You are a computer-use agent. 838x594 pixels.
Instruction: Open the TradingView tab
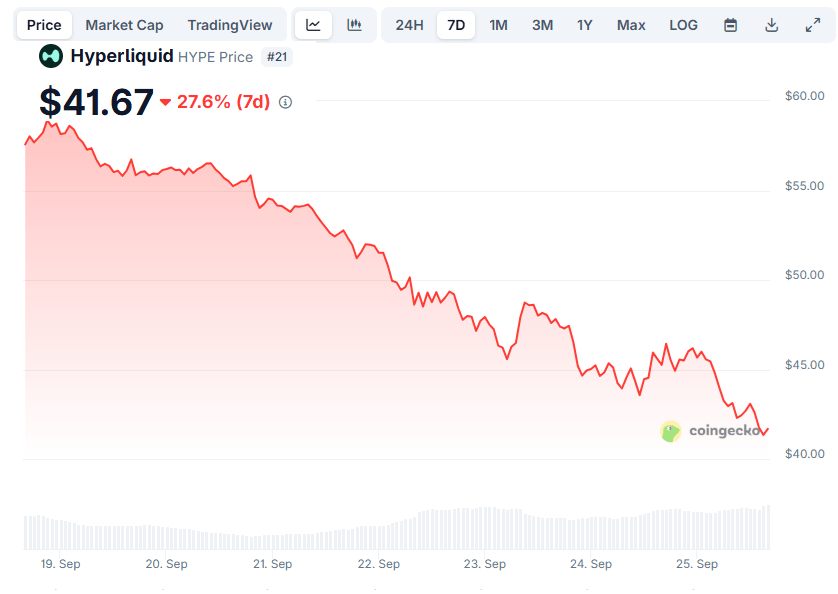(230, 24)
